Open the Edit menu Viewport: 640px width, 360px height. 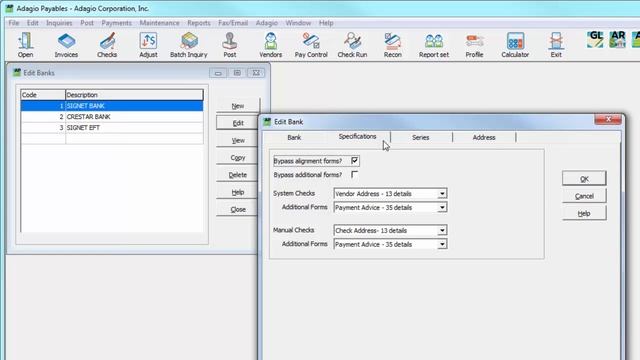point(33,23)
